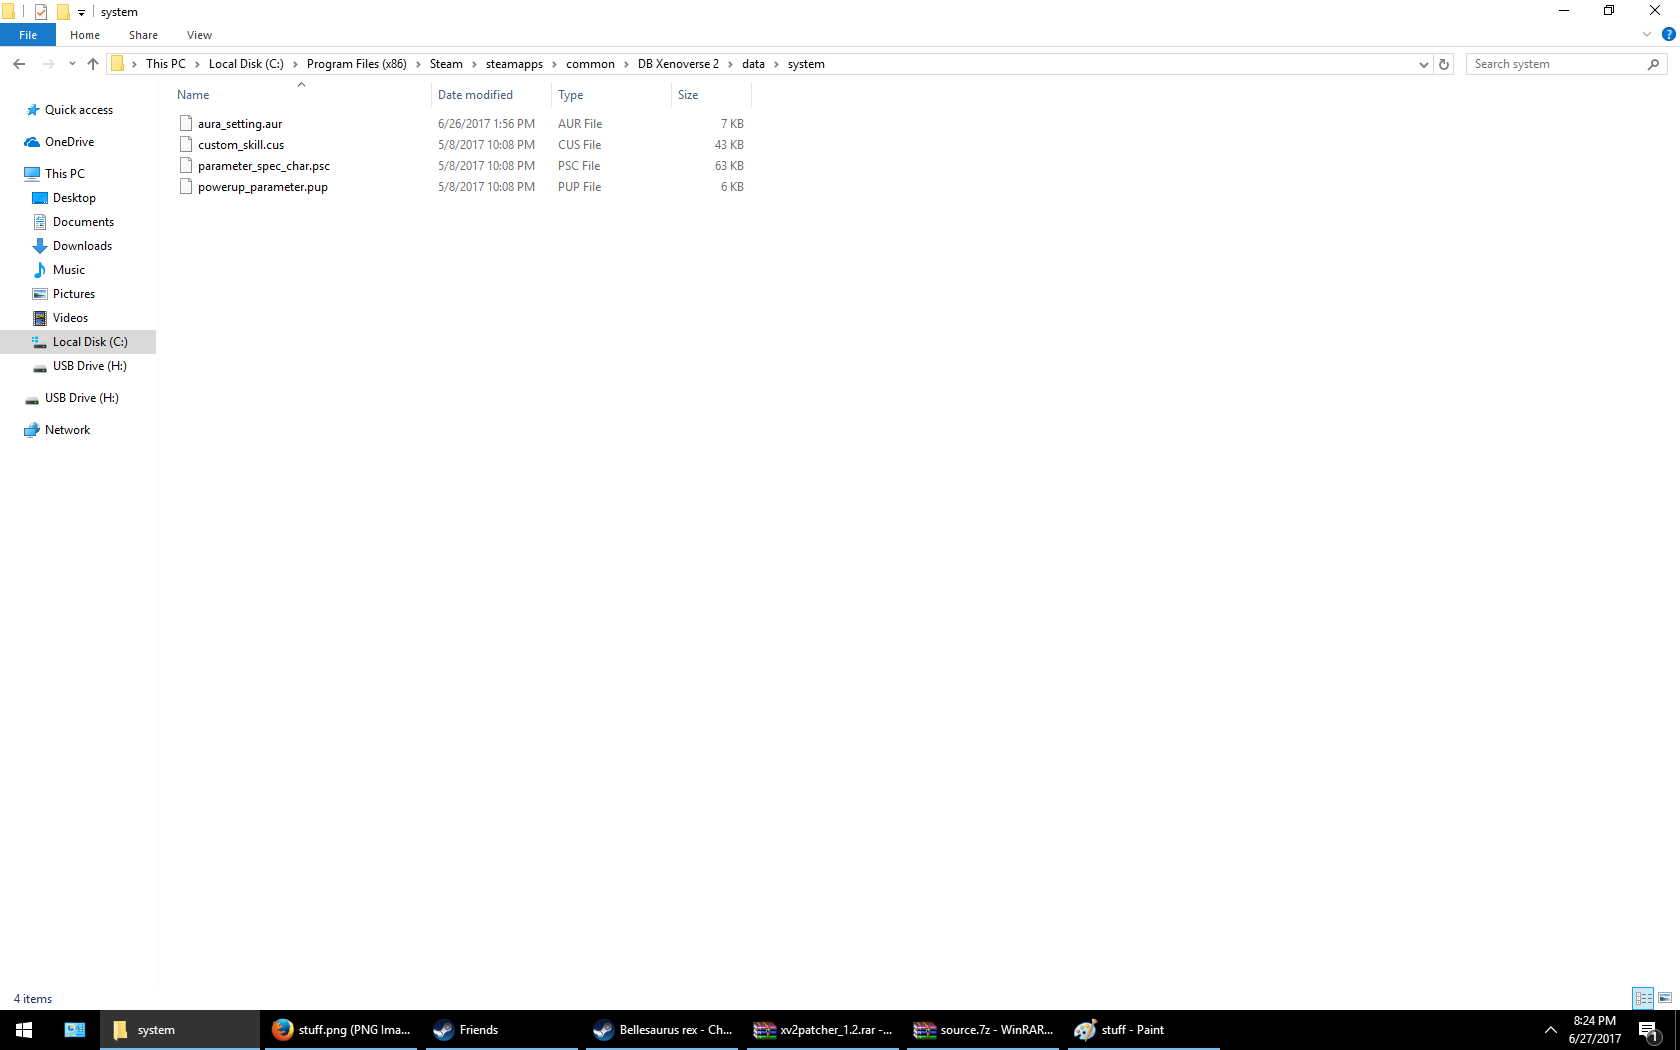This screenshot has width=1680, height=1050.
Task: Open Mail app from taskbar
Action: pos(74,1030)
